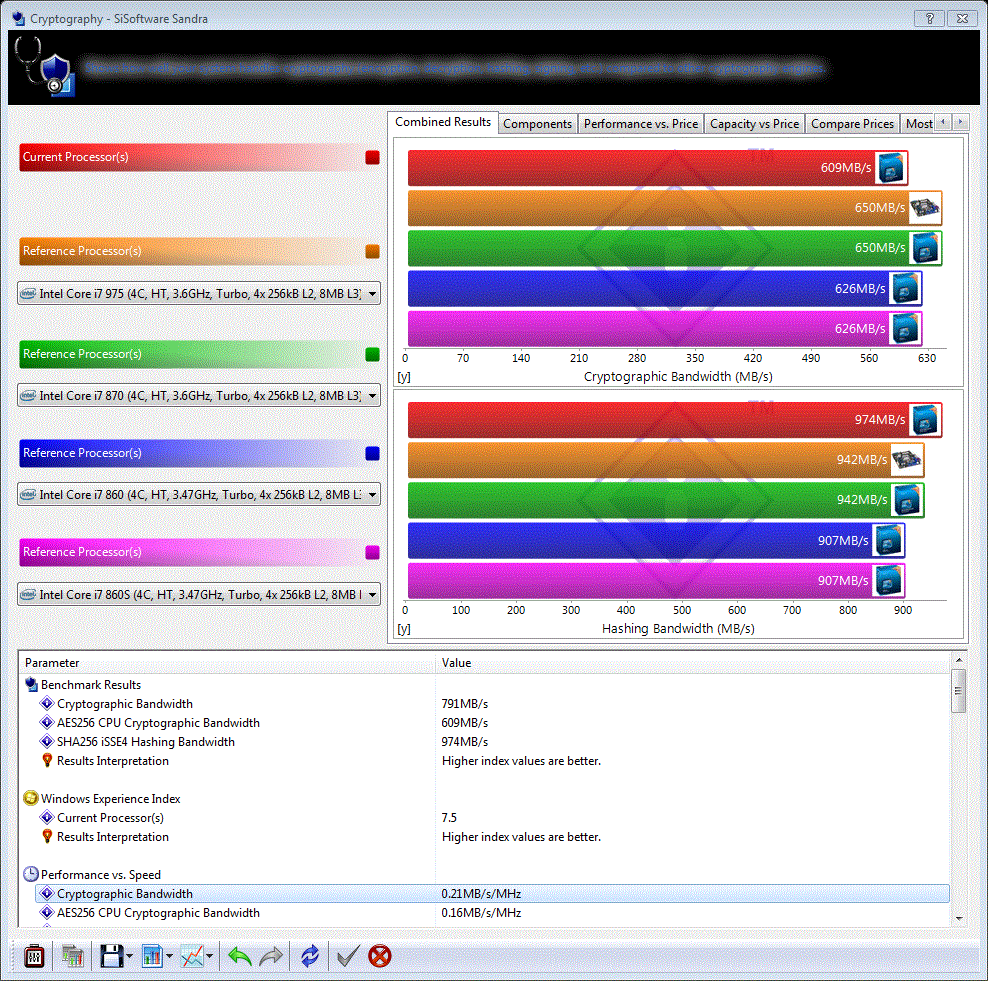The height and width of the screenshot is (981, 988).
Task: Click the Performance vs. Speed clock icon
Action: coord(31,875)
